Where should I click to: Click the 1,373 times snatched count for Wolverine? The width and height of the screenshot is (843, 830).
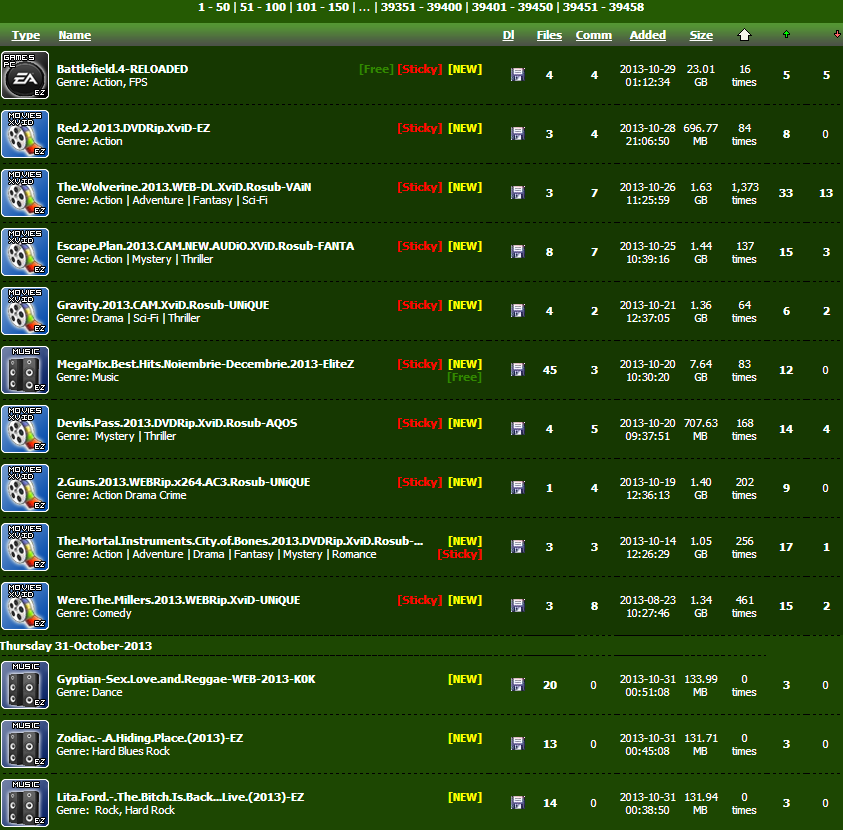[745, 194]
